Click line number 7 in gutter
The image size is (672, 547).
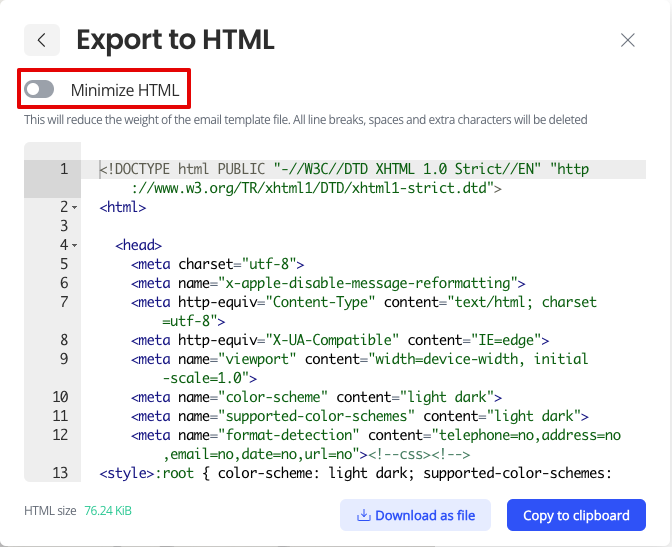tap(64, 302)
